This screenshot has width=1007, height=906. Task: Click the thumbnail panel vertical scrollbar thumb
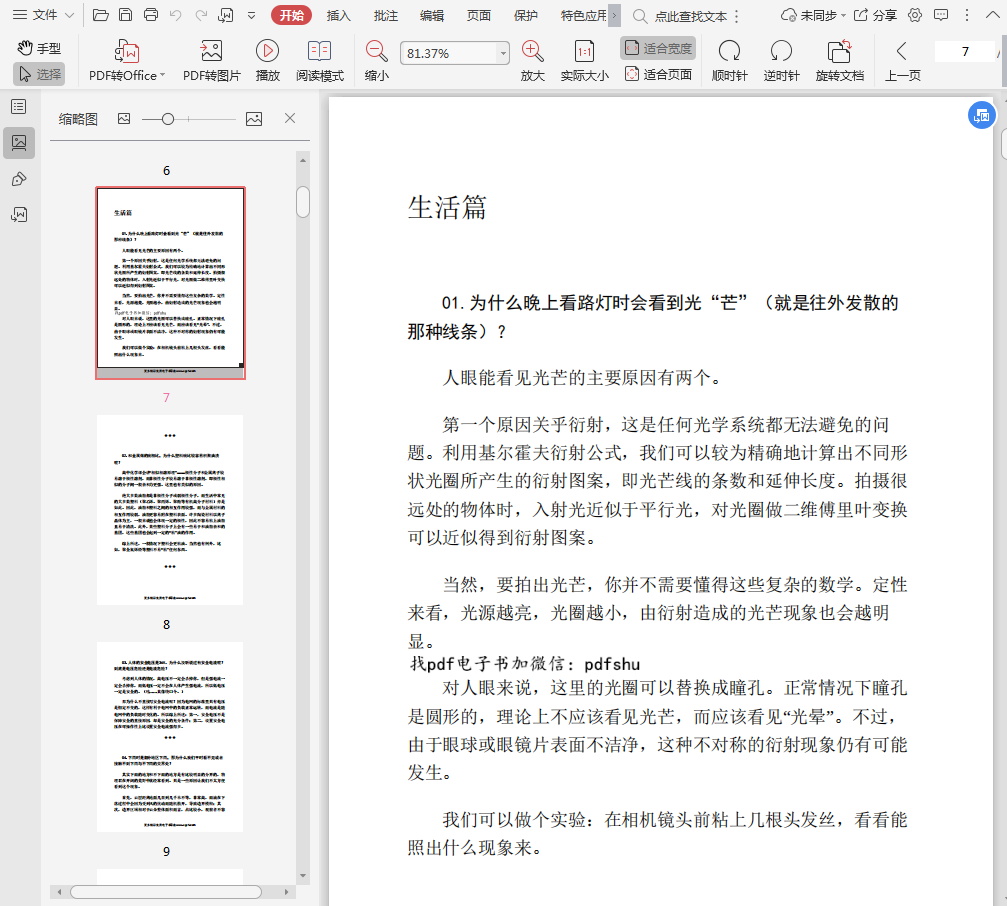[x=302, y=202]
